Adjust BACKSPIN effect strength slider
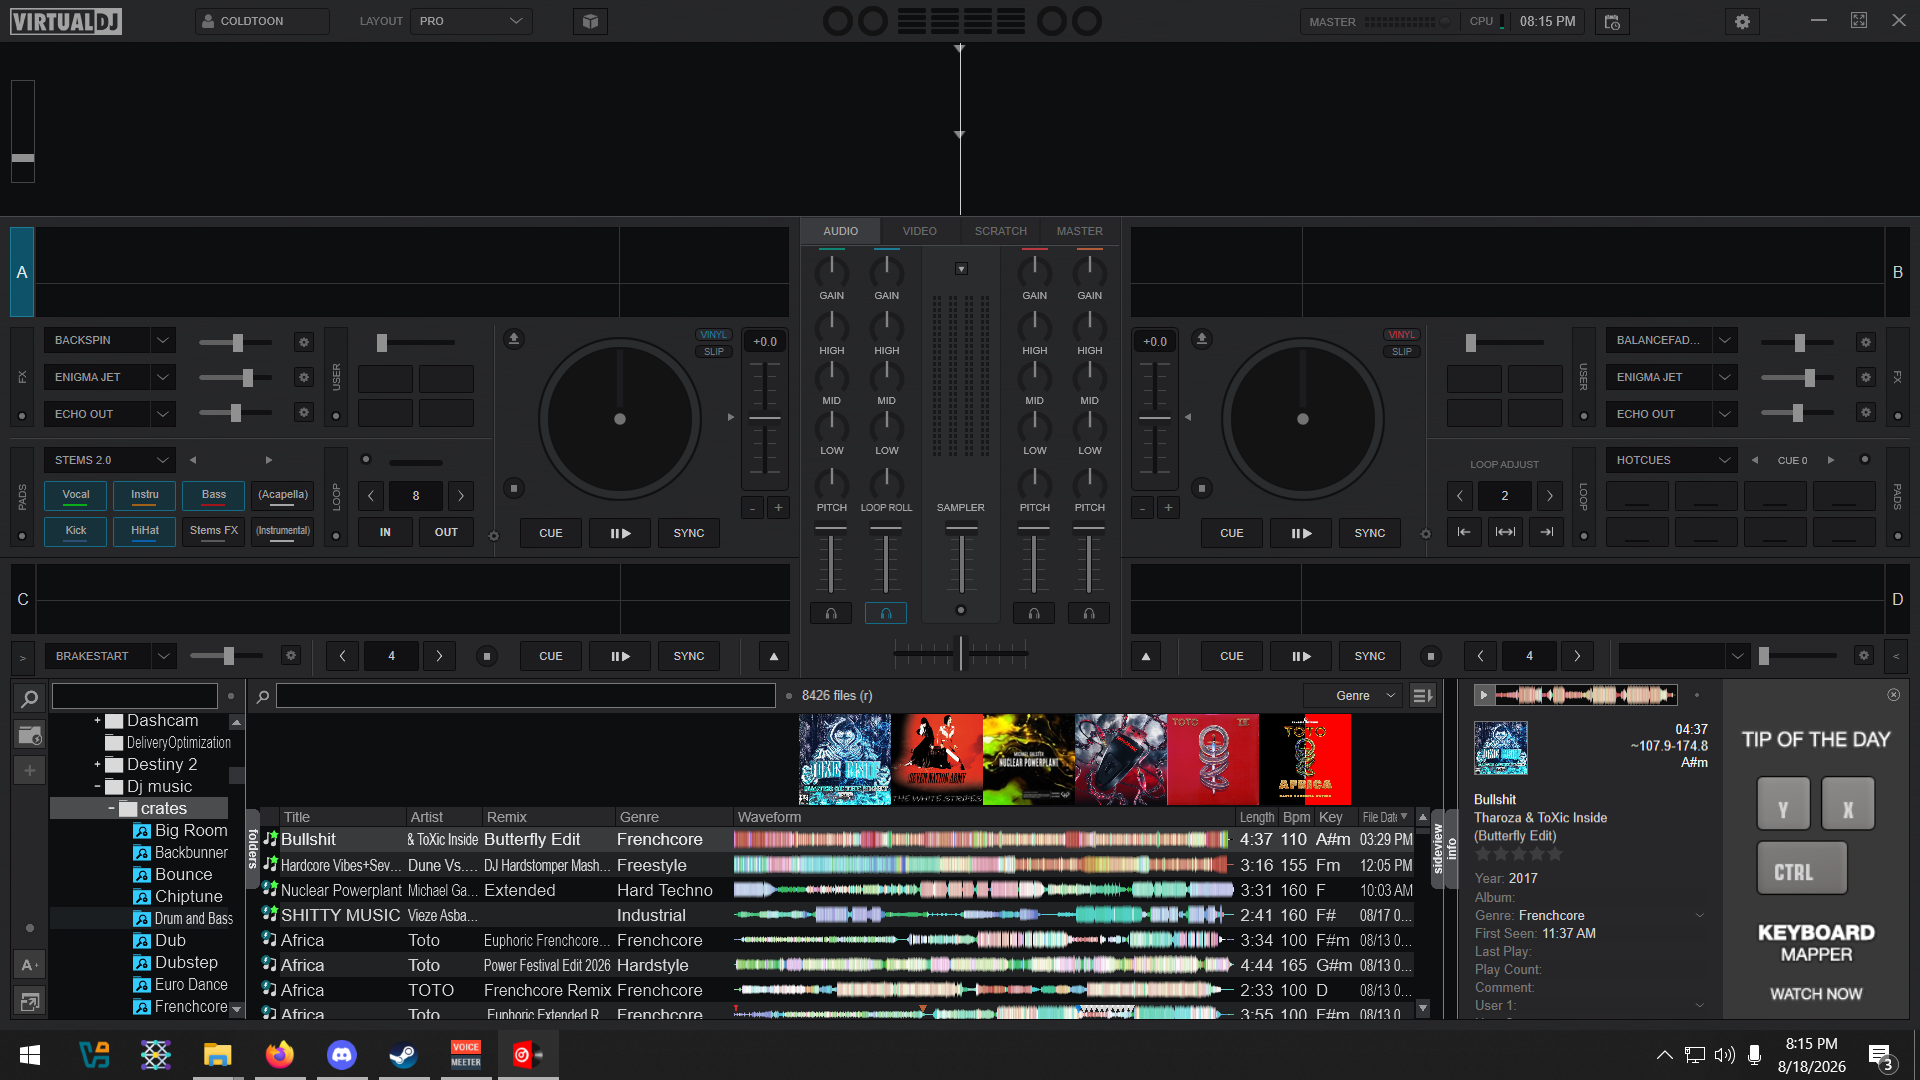The height and width of the screenshot is (1080, 1920). click(x=237, y=342)
